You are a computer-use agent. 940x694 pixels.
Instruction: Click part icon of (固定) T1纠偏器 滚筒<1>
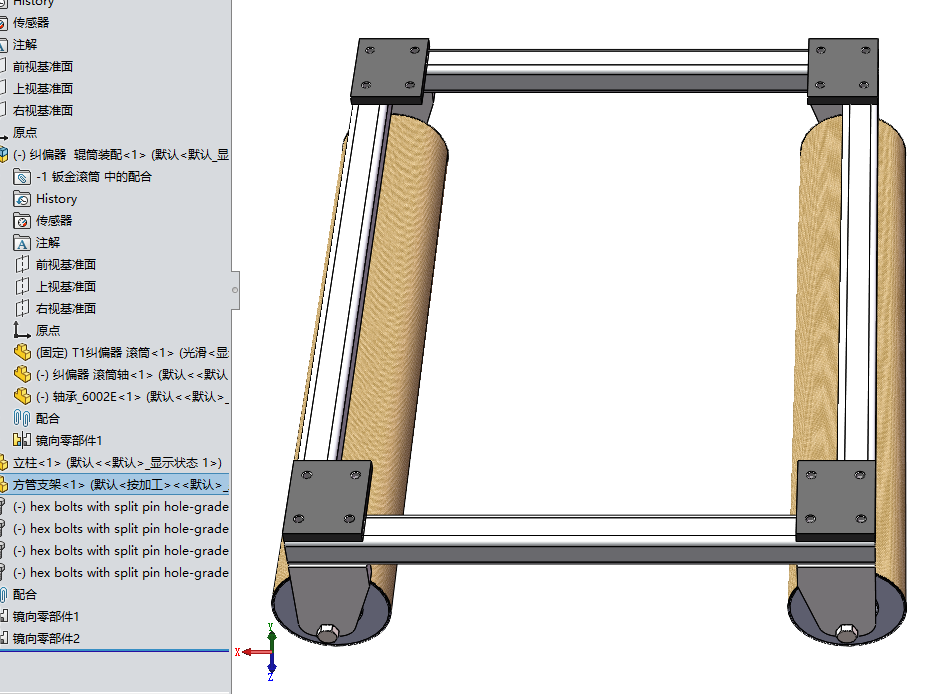(22, 352)
